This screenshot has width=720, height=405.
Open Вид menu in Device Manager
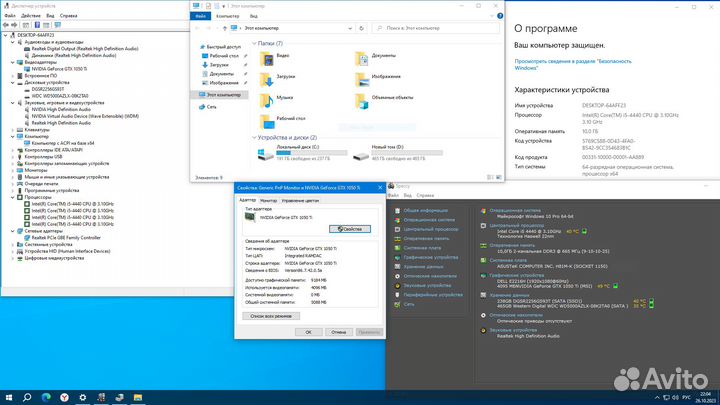coord(50,16)
